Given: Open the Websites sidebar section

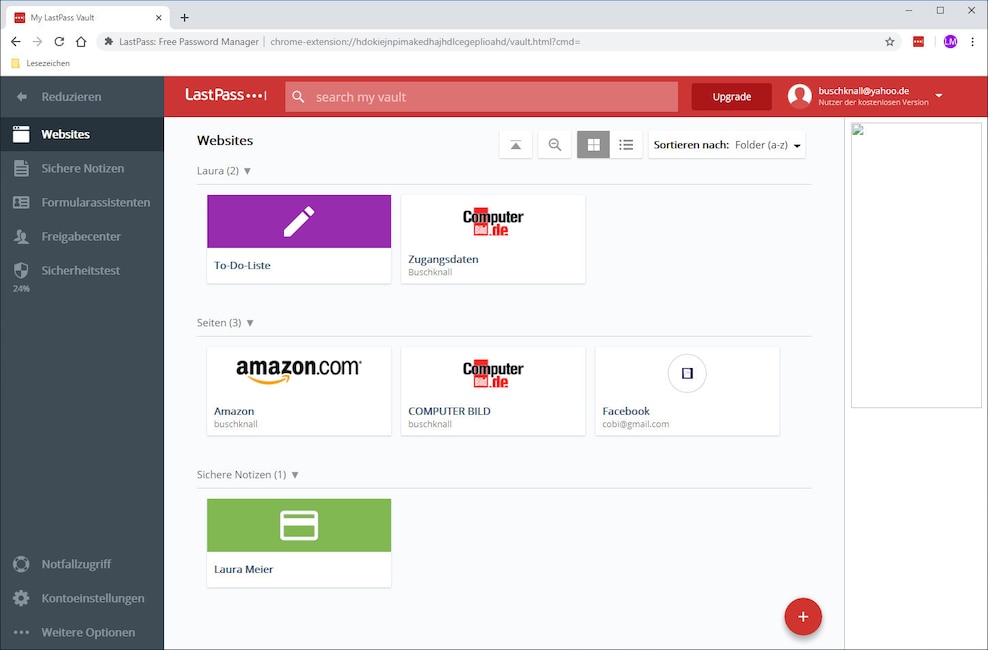Looking at the screenshot, I should (x=82, y=134).
